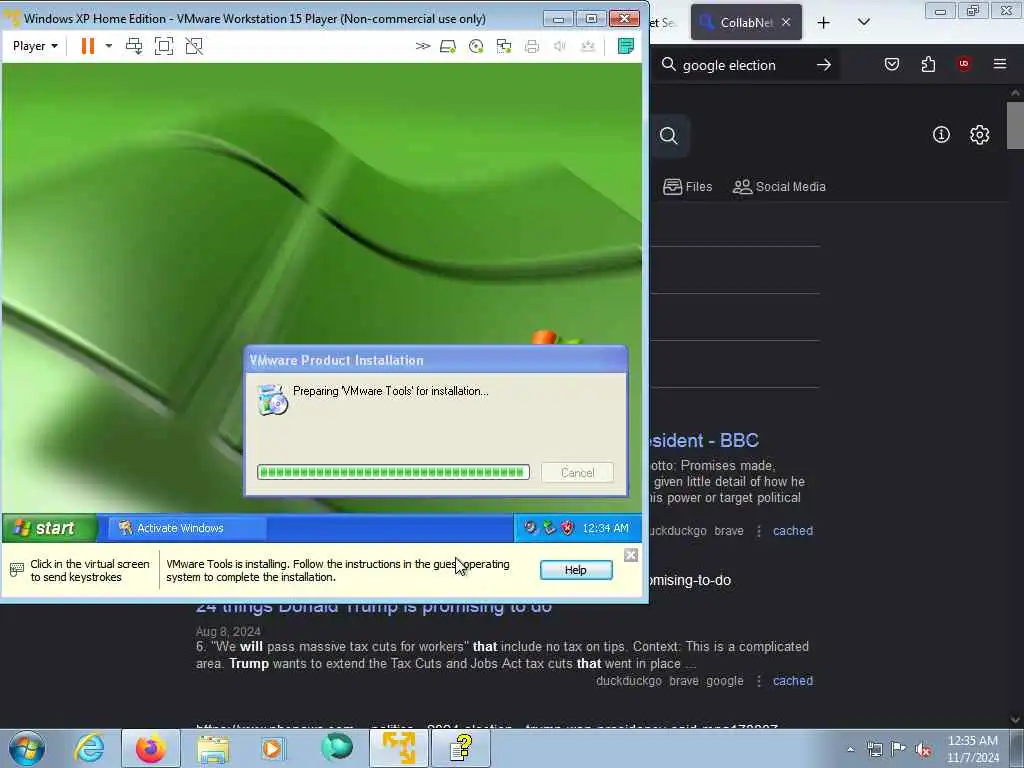Viewport: 1024px width, 768px height.
Task: Switch to the CollabNet browser tab
Action: click(746, 22)
